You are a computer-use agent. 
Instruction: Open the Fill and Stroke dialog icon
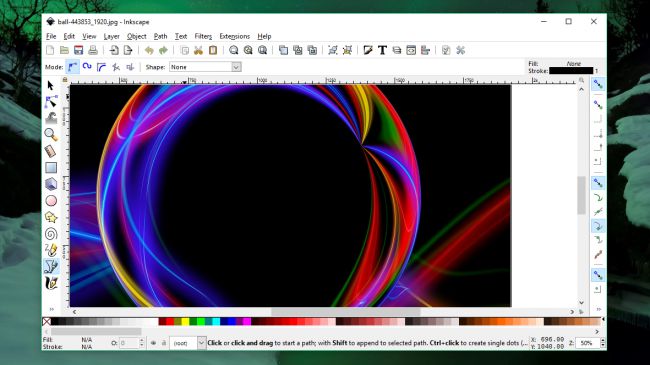[x=368, y=50]
